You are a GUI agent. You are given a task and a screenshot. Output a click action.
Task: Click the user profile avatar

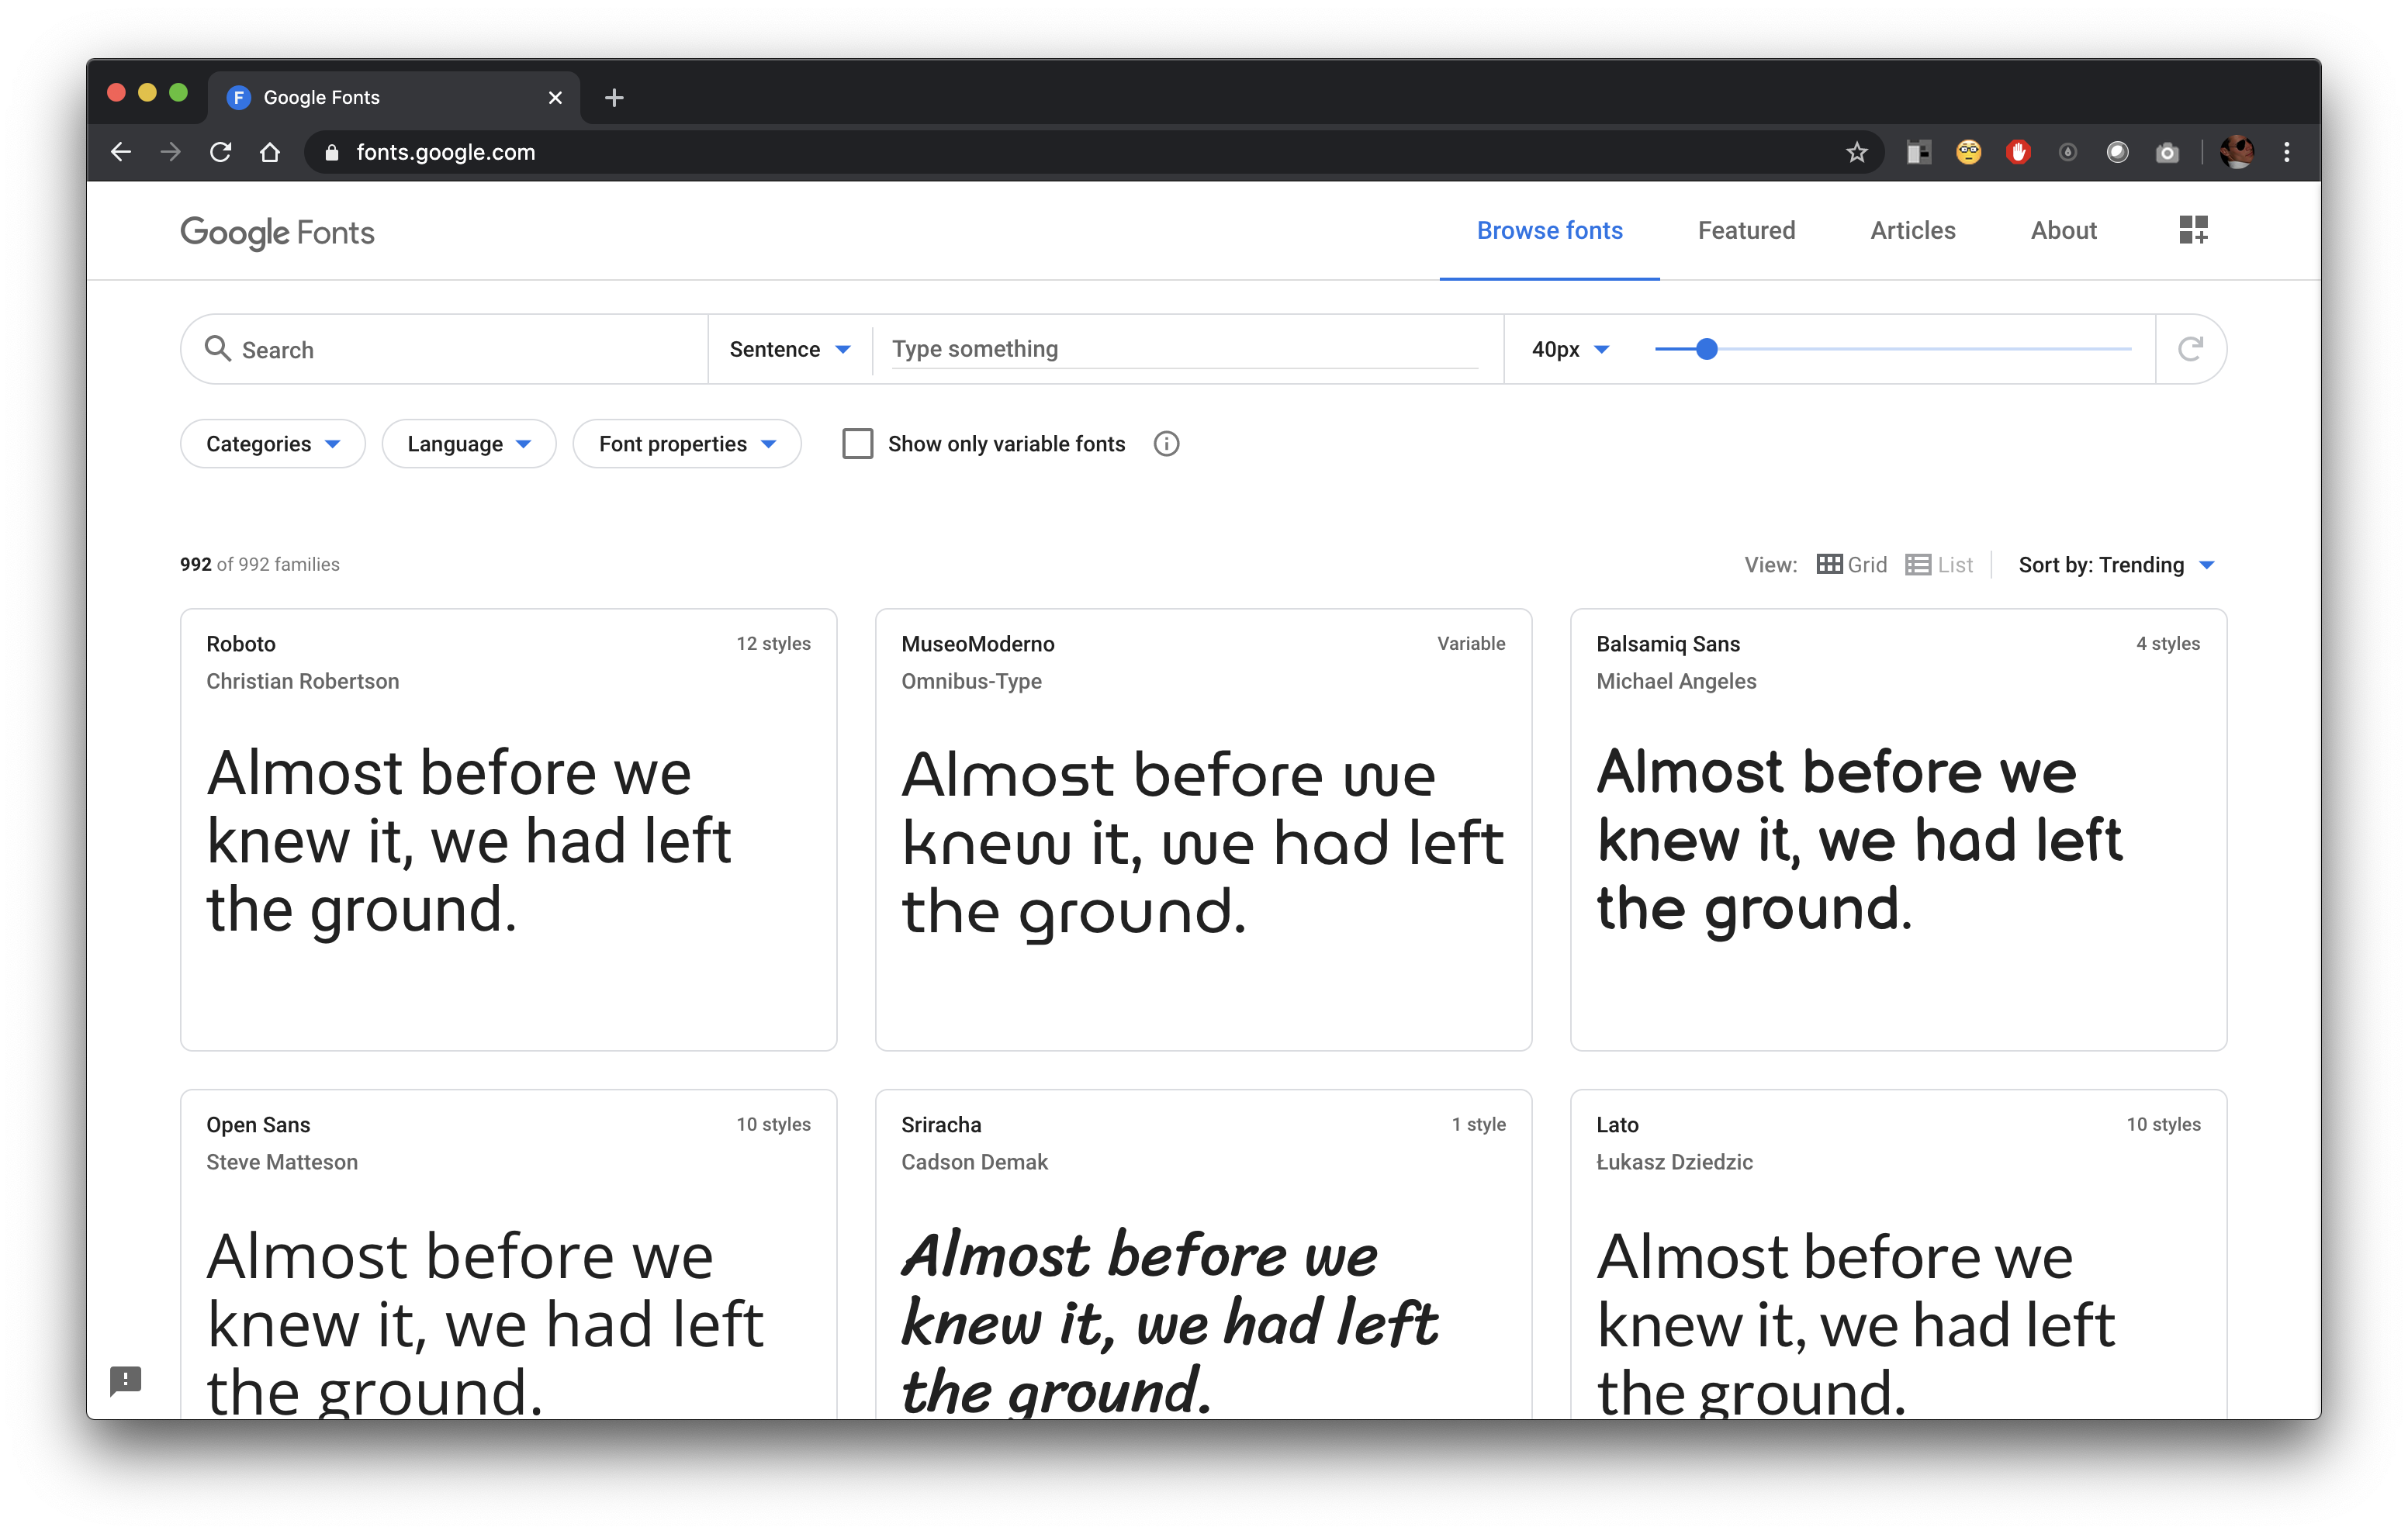tap(2236, 152)
